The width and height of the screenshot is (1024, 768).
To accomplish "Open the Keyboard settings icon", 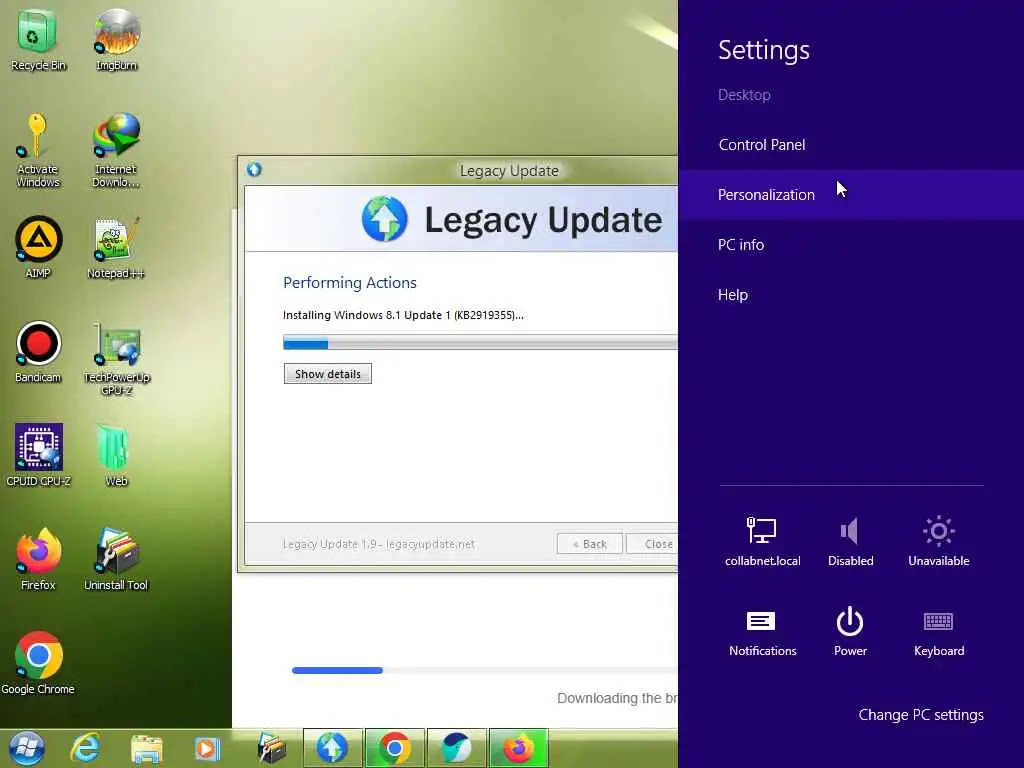I will tap(938, 632).
